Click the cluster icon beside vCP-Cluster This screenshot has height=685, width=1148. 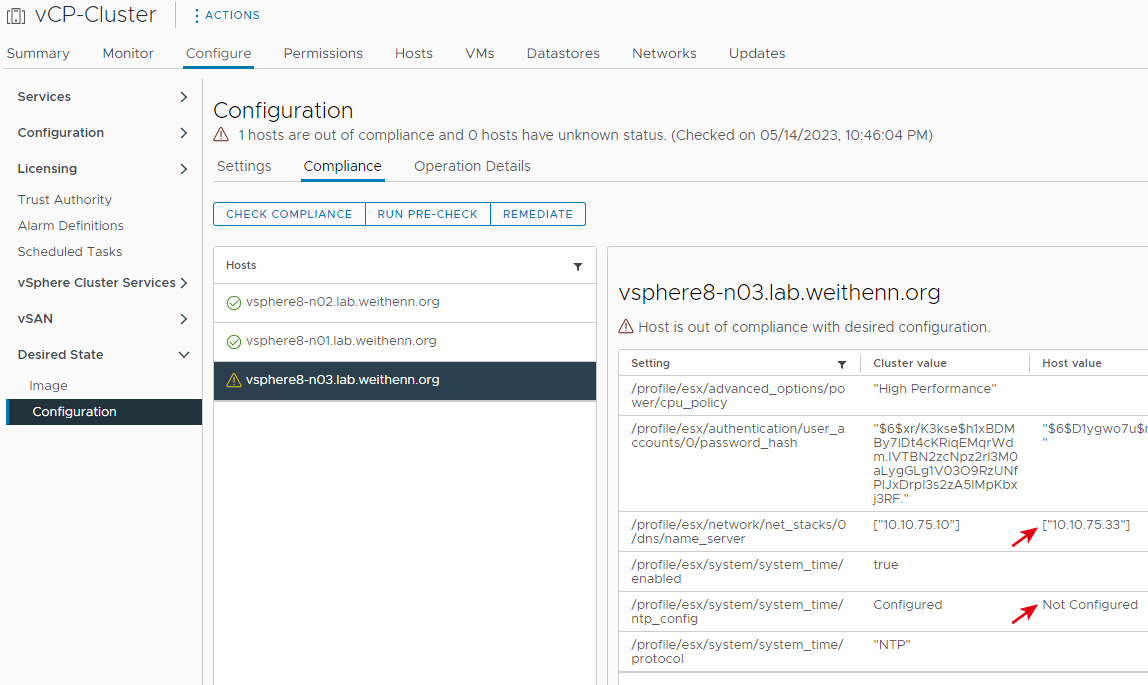click(x=16, y=15)
